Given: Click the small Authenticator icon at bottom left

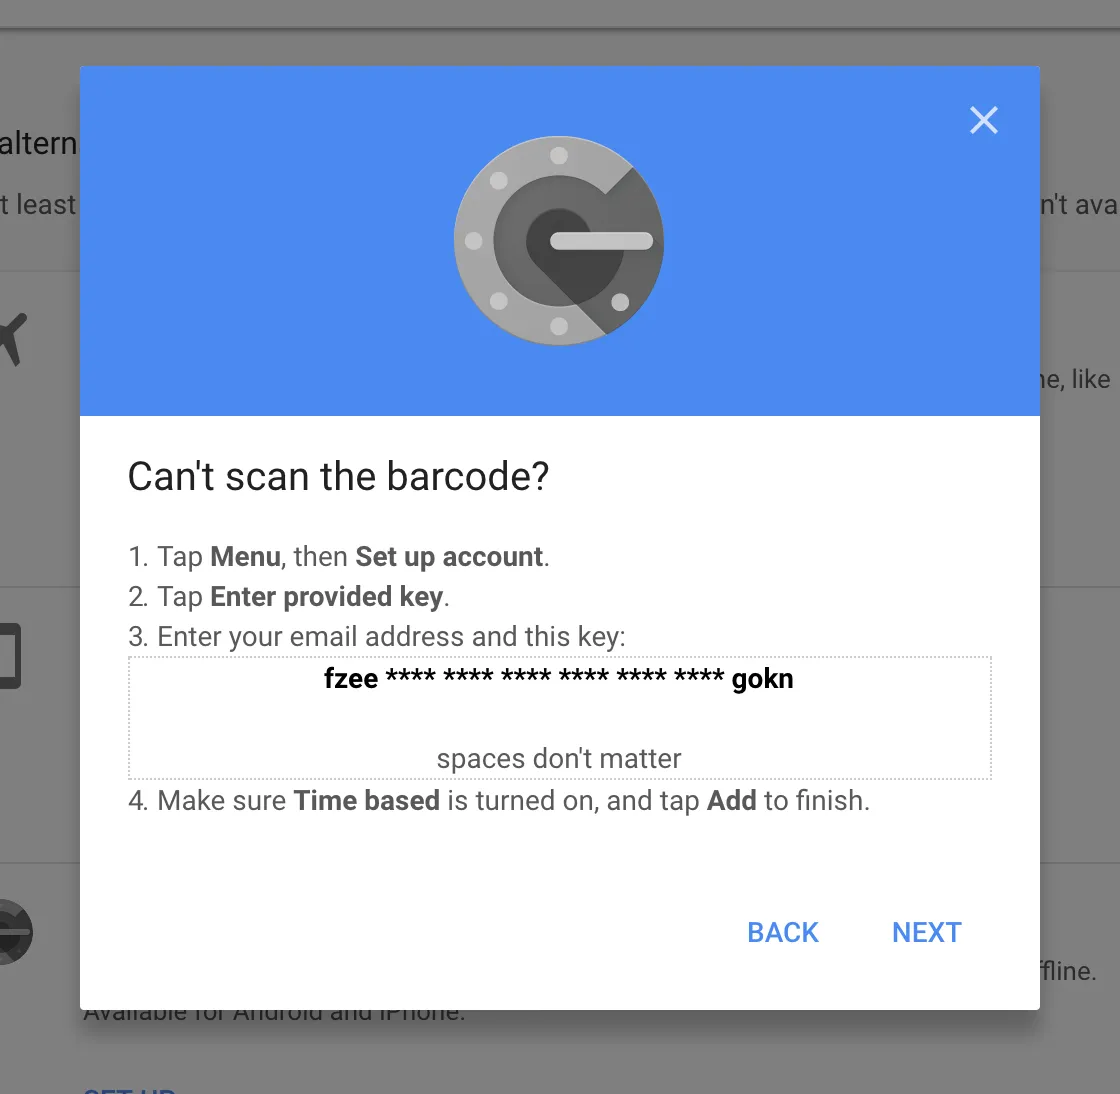Looking at the screenshot, I should [16, 932].
